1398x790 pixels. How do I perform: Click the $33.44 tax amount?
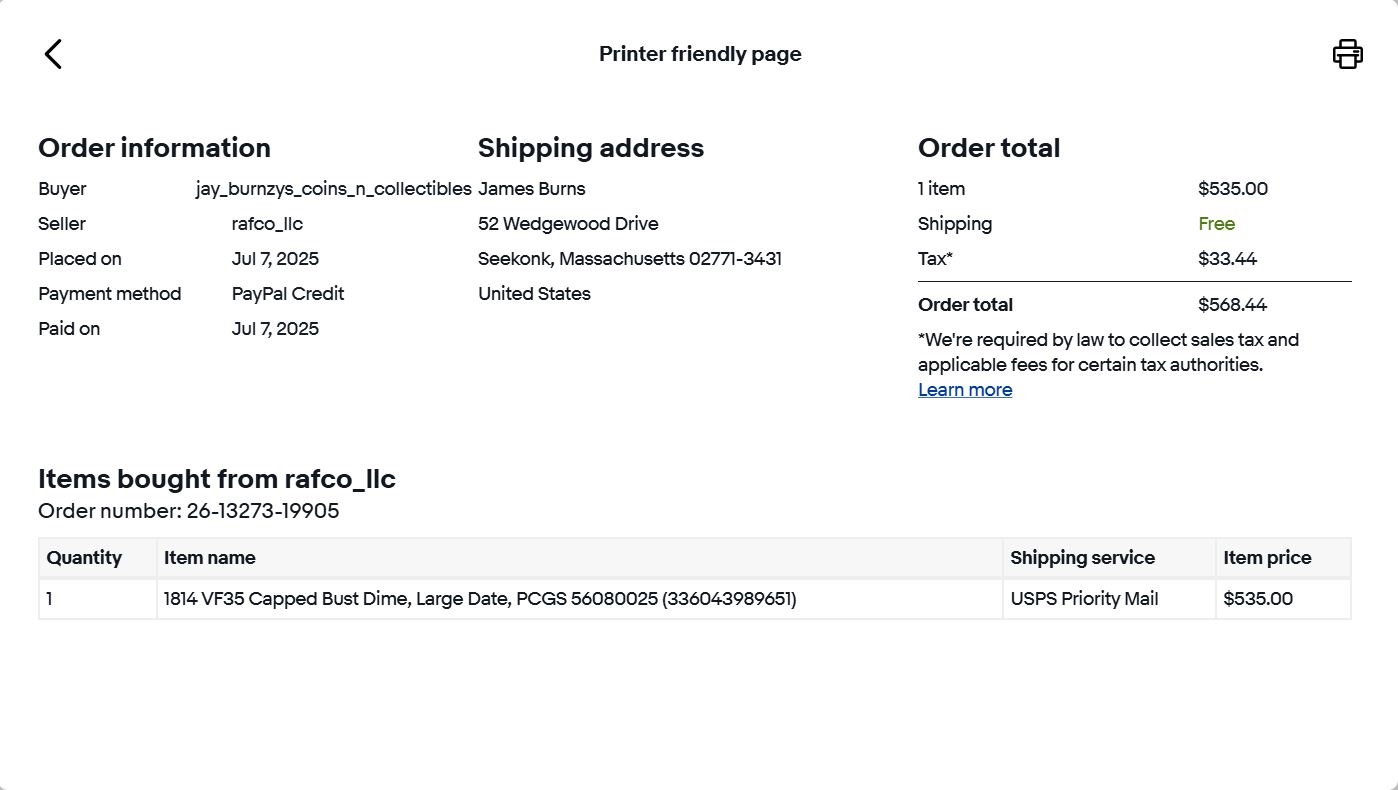pos(1227,259)
